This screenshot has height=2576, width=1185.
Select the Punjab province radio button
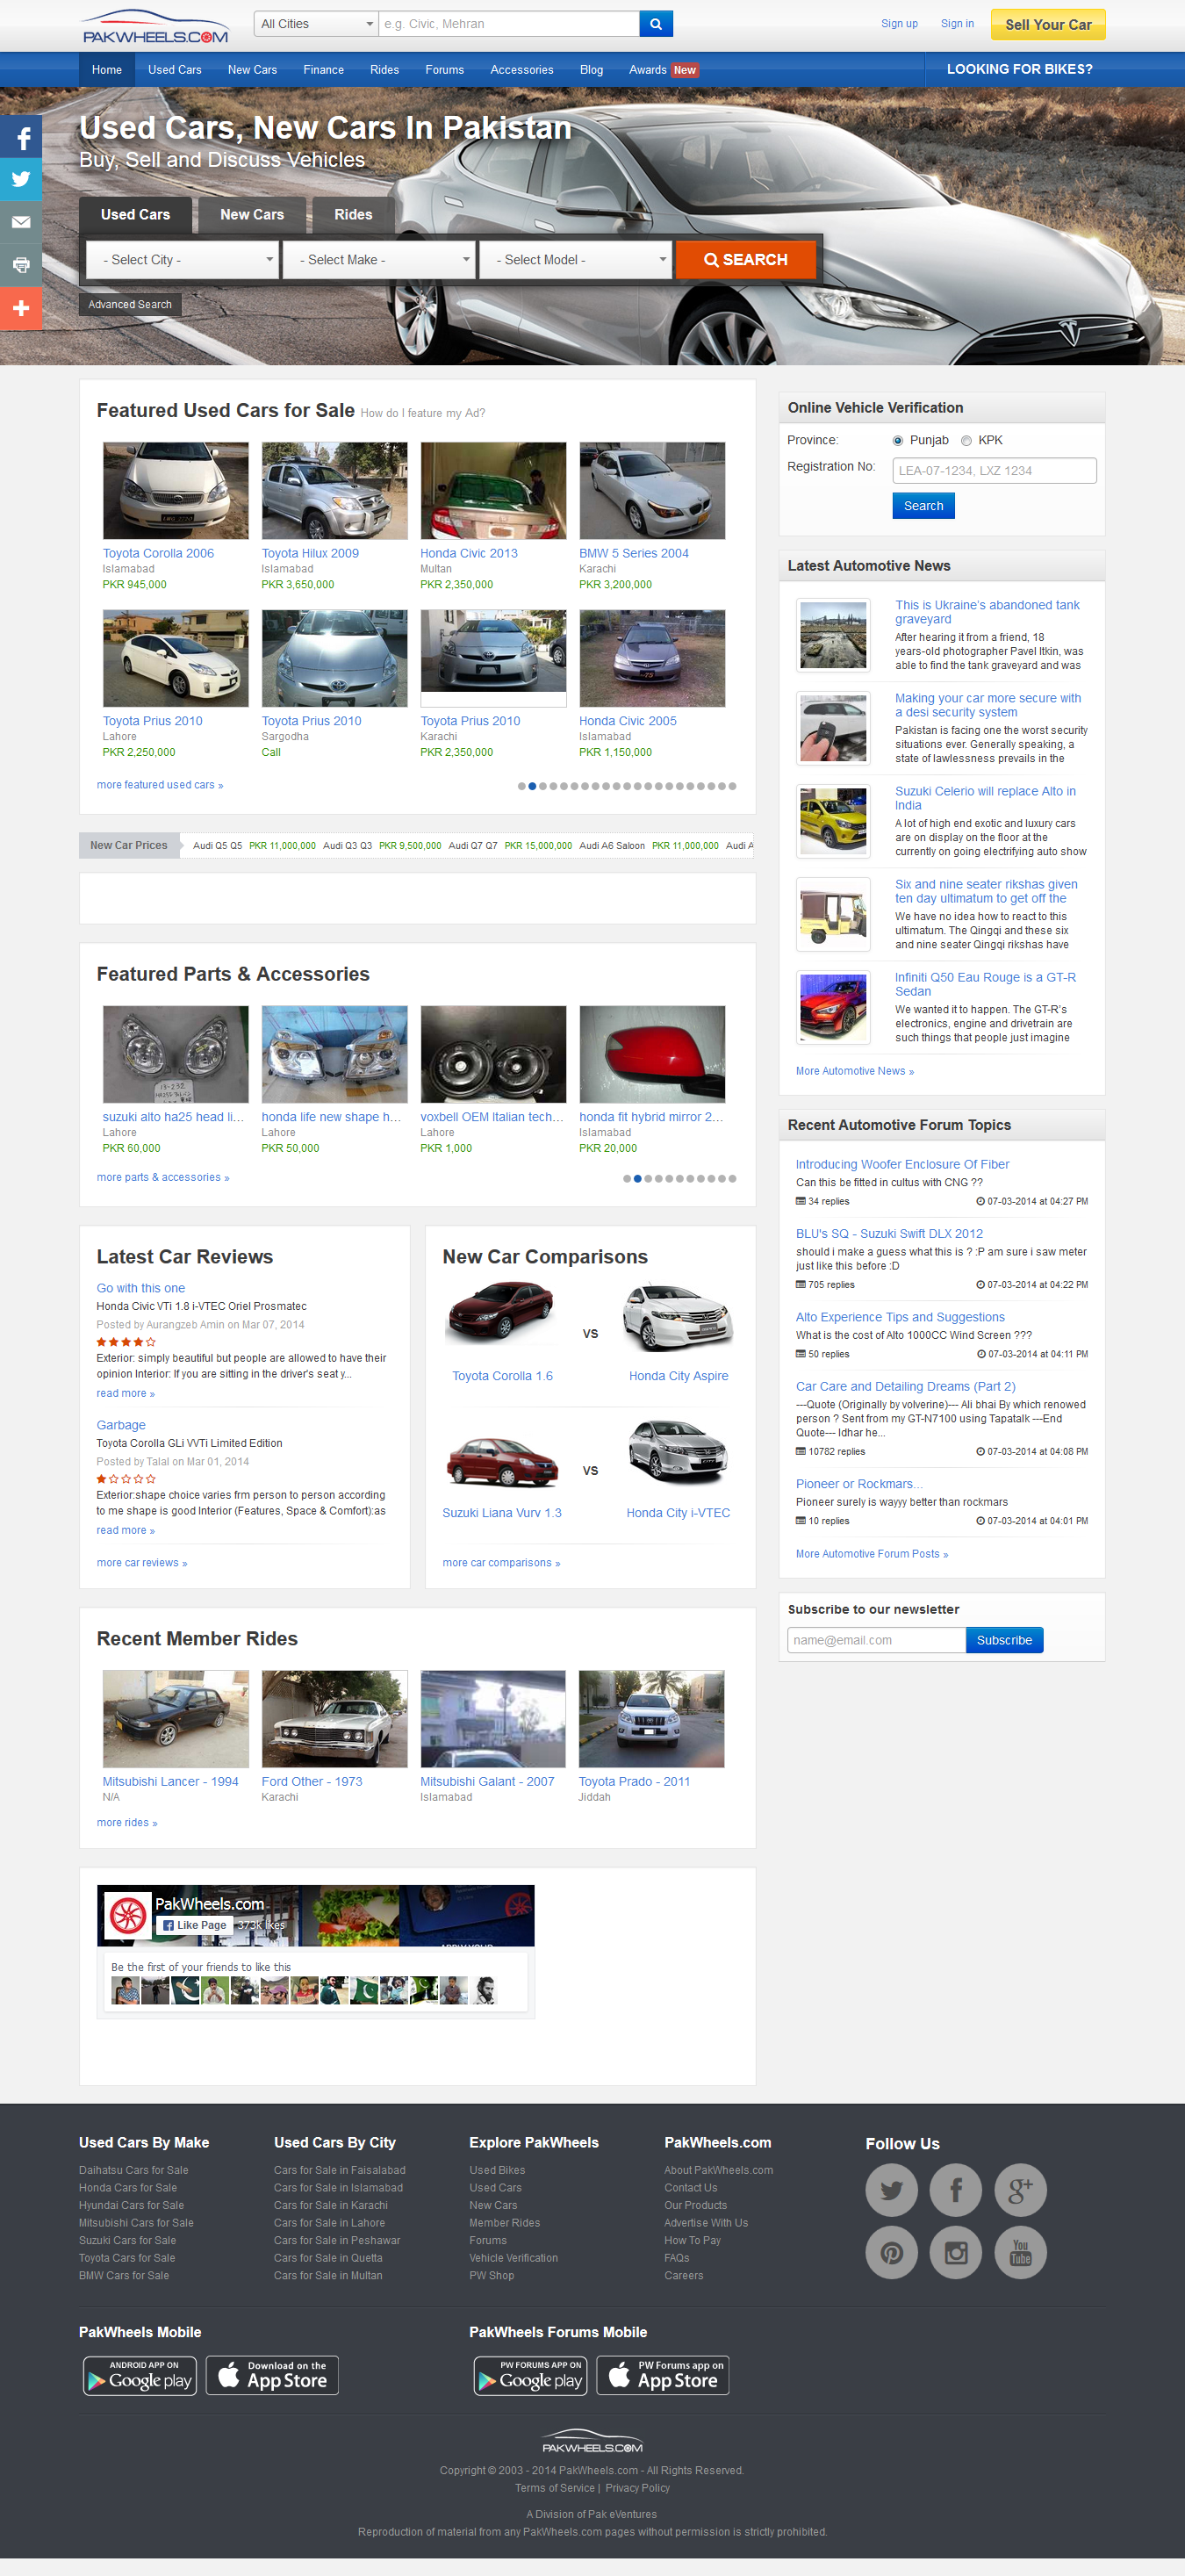point(897,441)
